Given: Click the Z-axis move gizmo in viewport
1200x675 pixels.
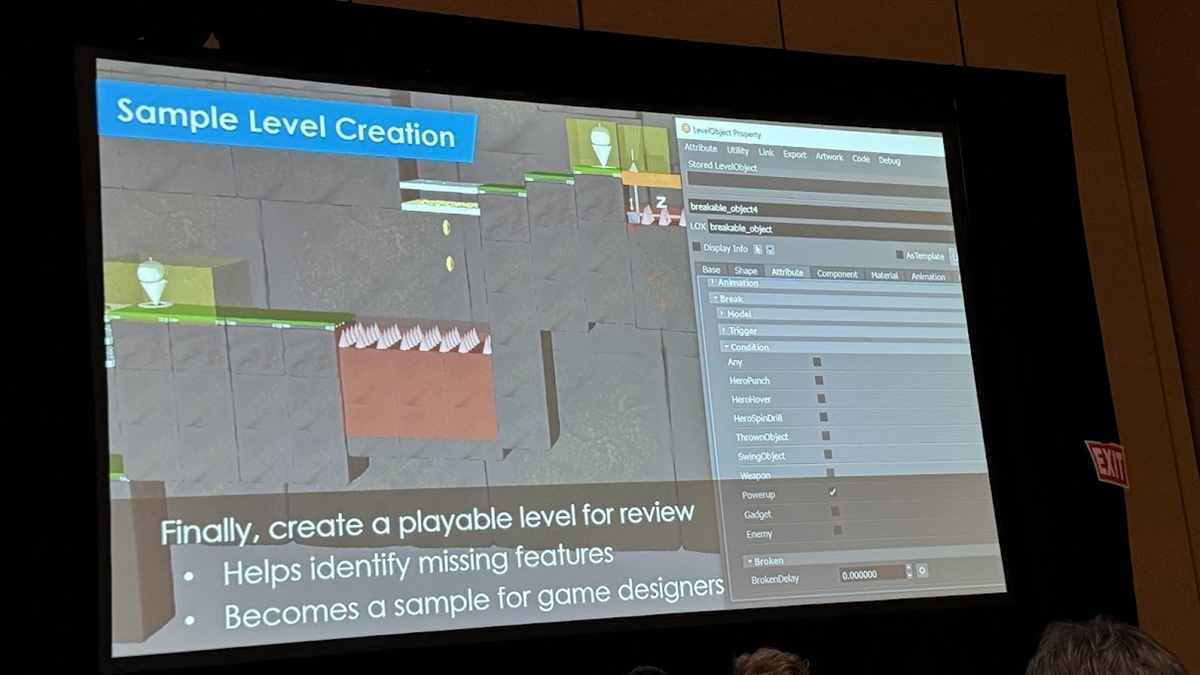Looking at the screenshot, I should pyautogui.click(x=660, y=203).
